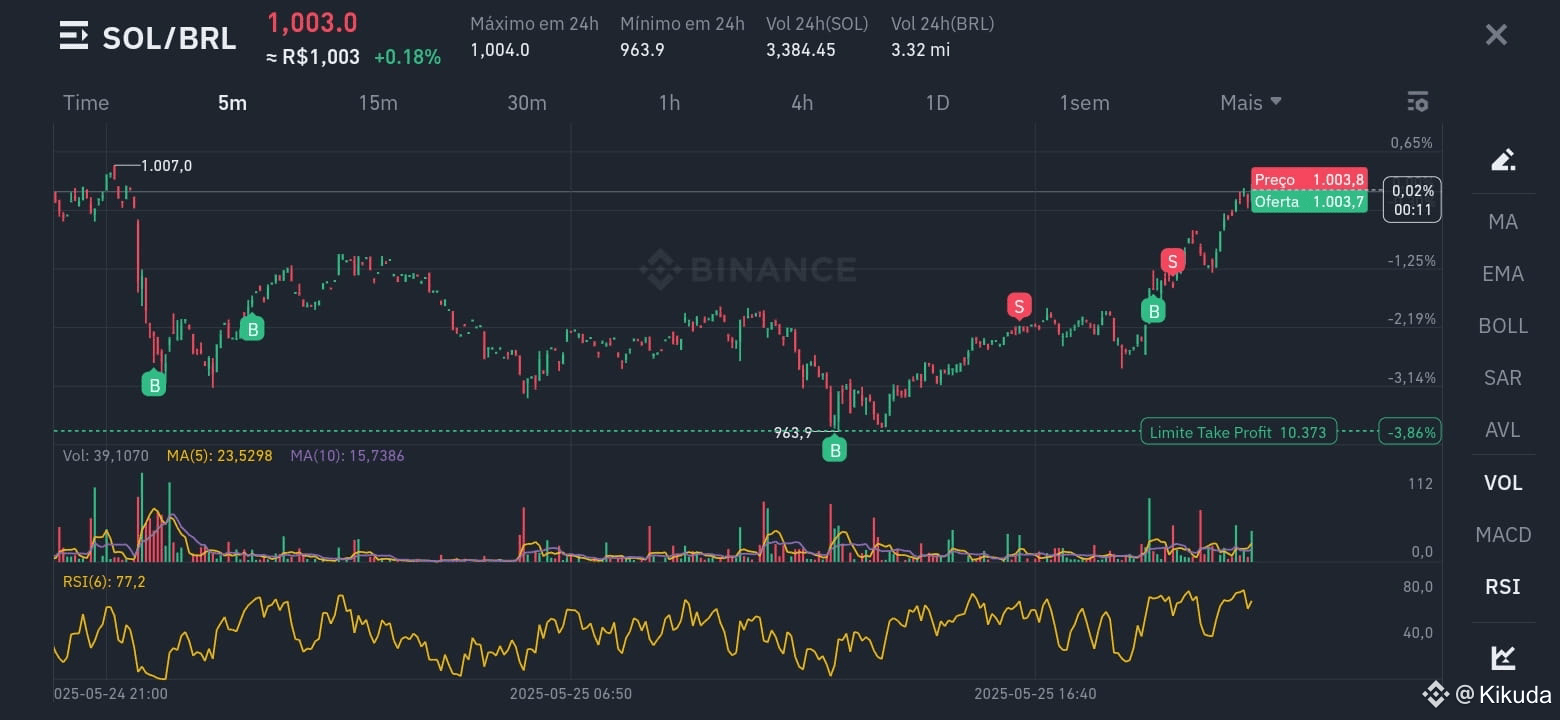Open chart indicator settings icon
The image size is (1560, 720).
(x=1417, y=102)
